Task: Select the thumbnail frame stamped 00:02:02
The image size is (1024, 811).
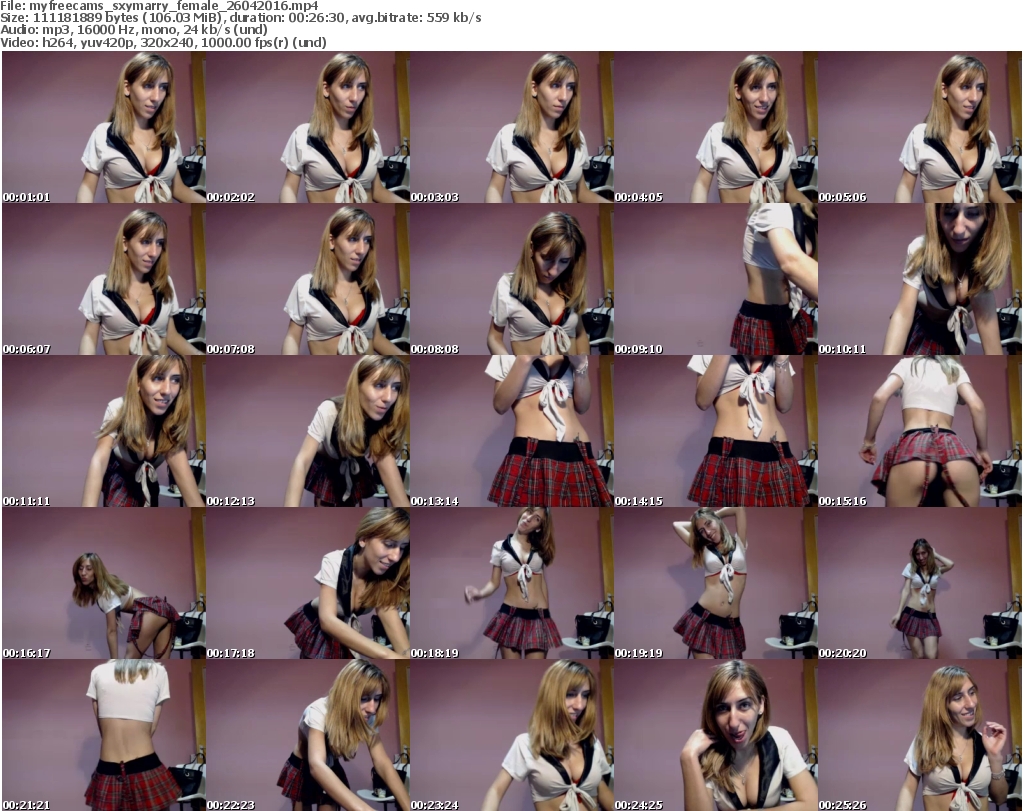Action: click(308, 127)
